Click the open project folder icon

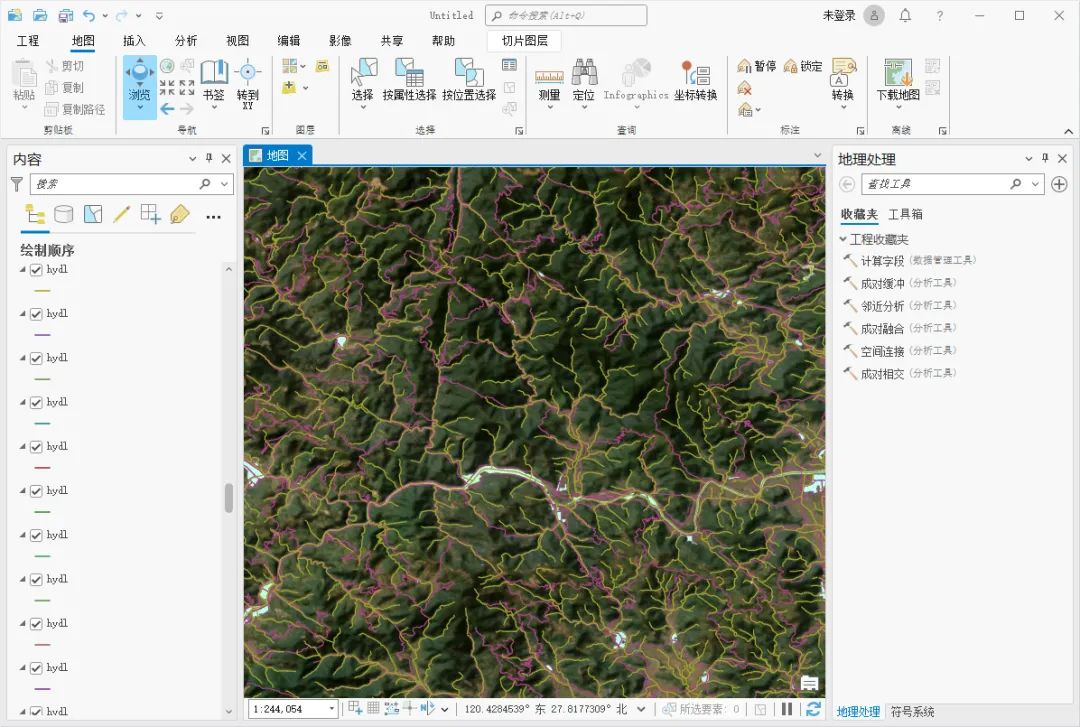click(x=40, y=15)
